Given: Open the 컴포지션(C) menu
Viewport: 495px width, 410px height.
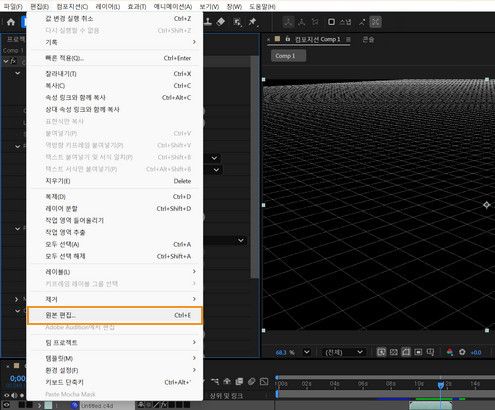Looking at the screenshot, I should click(x=72, y=6).
